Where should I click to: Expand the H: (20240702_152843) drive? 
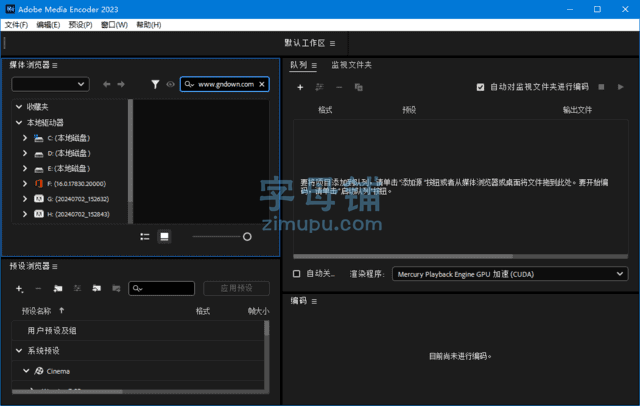[25, 214]
